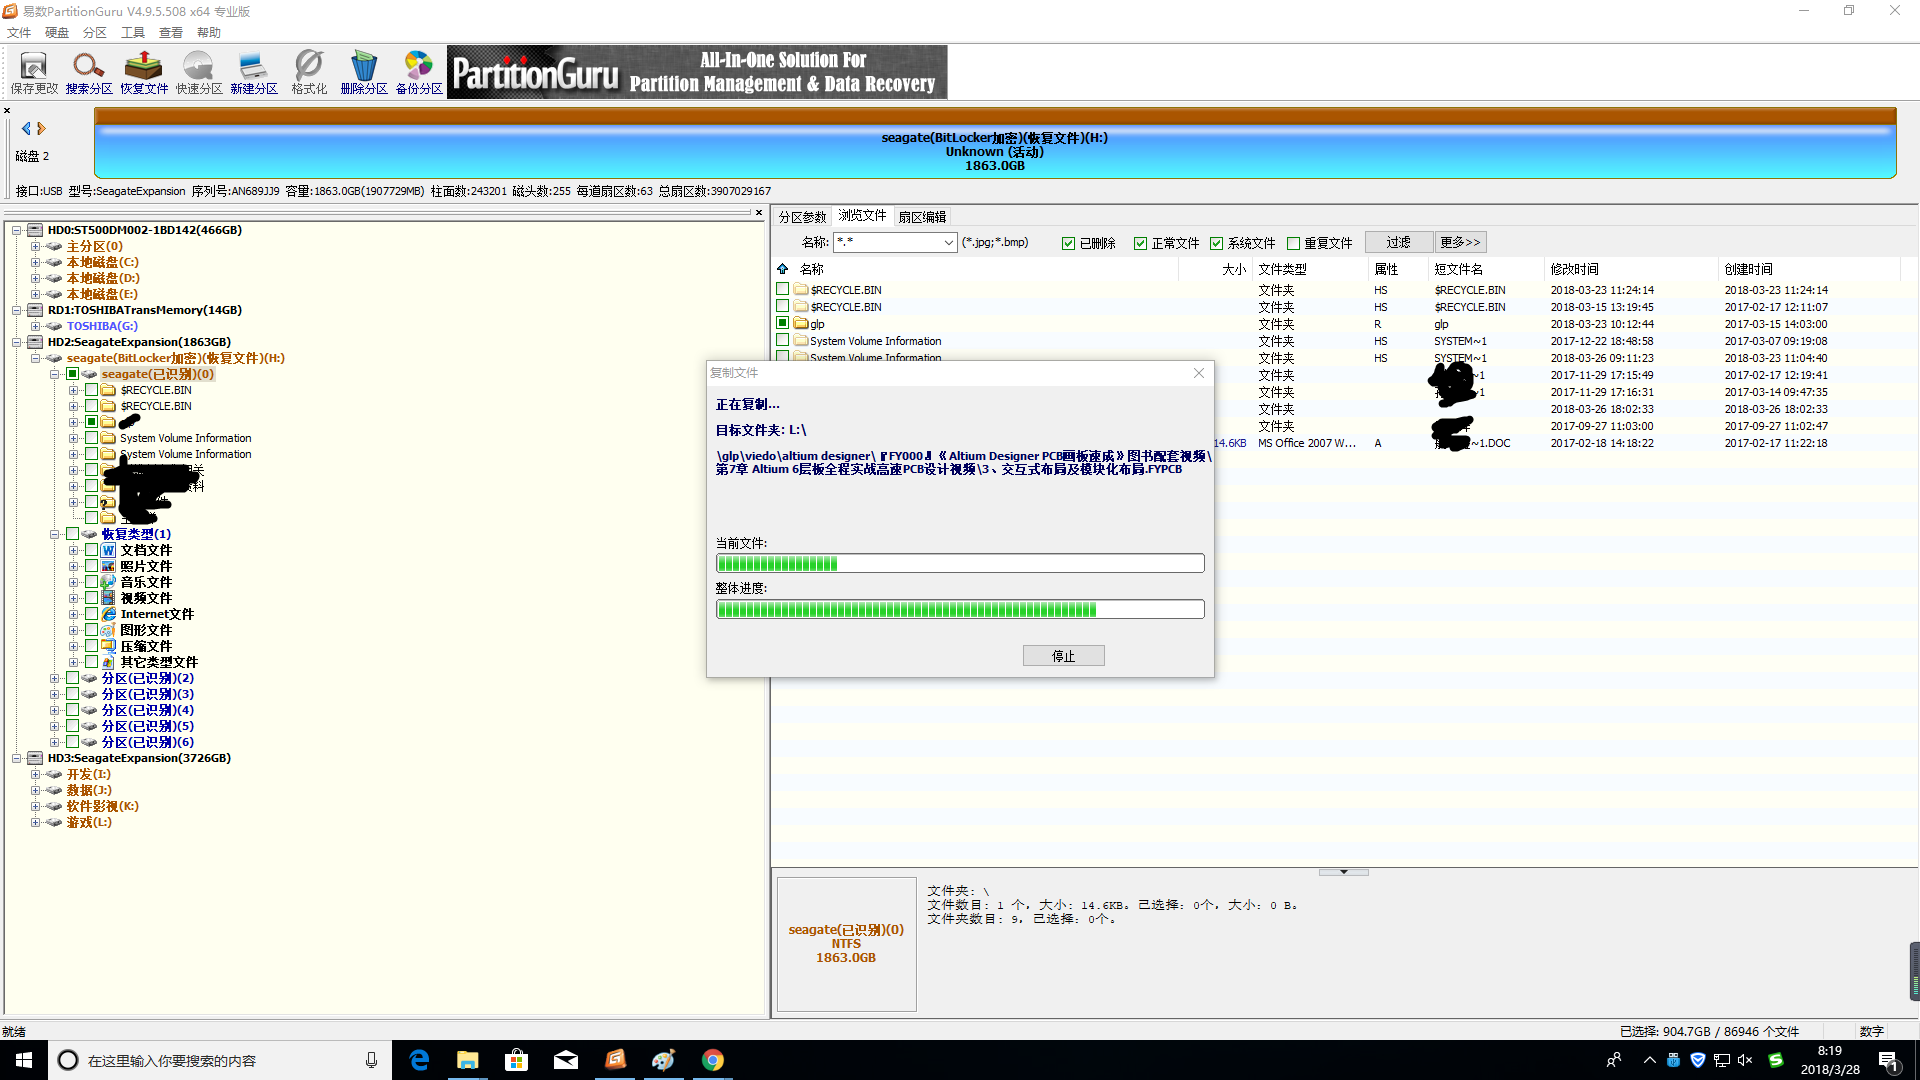Click the Backup Partition (备份分区) toolbar icon
The image size is (1920, 1080).
[419, 72]
